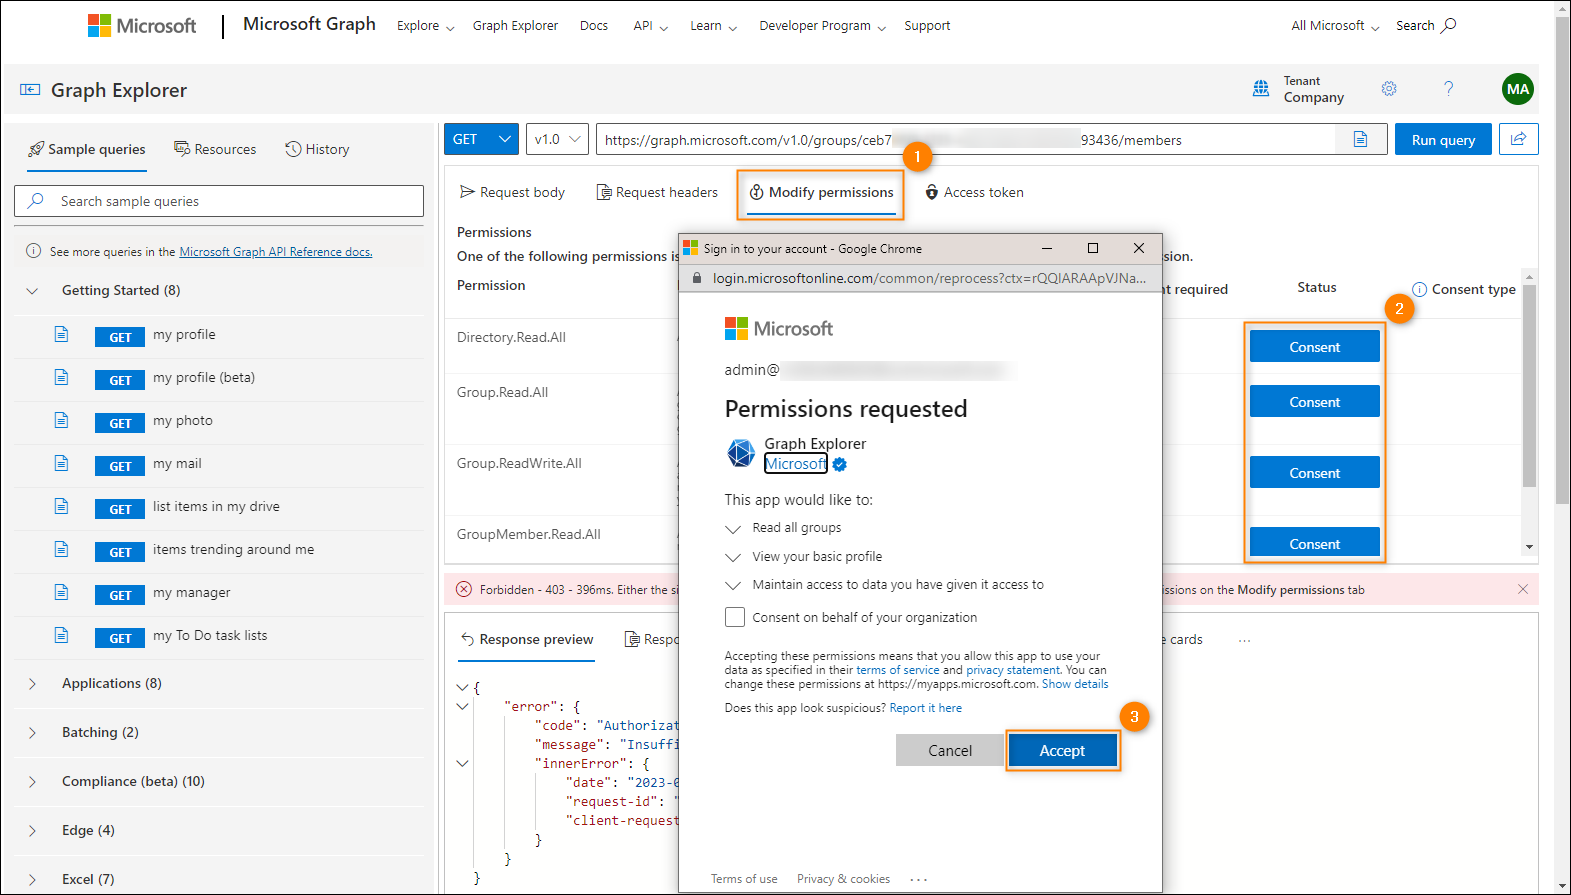Image resolution: width=1571 pixels, height=895 pixels.
Task: Click the Search sample queries field
Action: pos(219,201)
